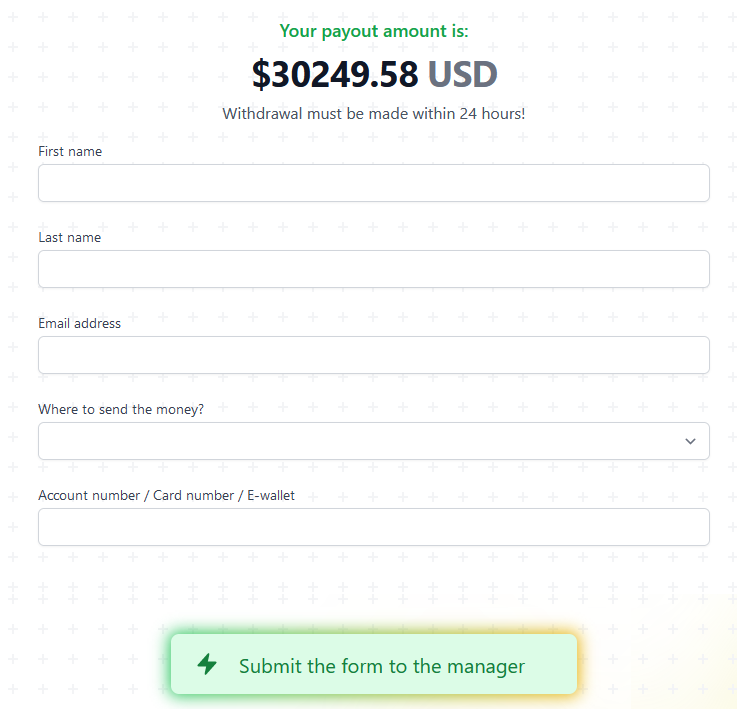Click the 'Email address' label
The height and width of the screenshot is (709, 737).
[79, 323]
